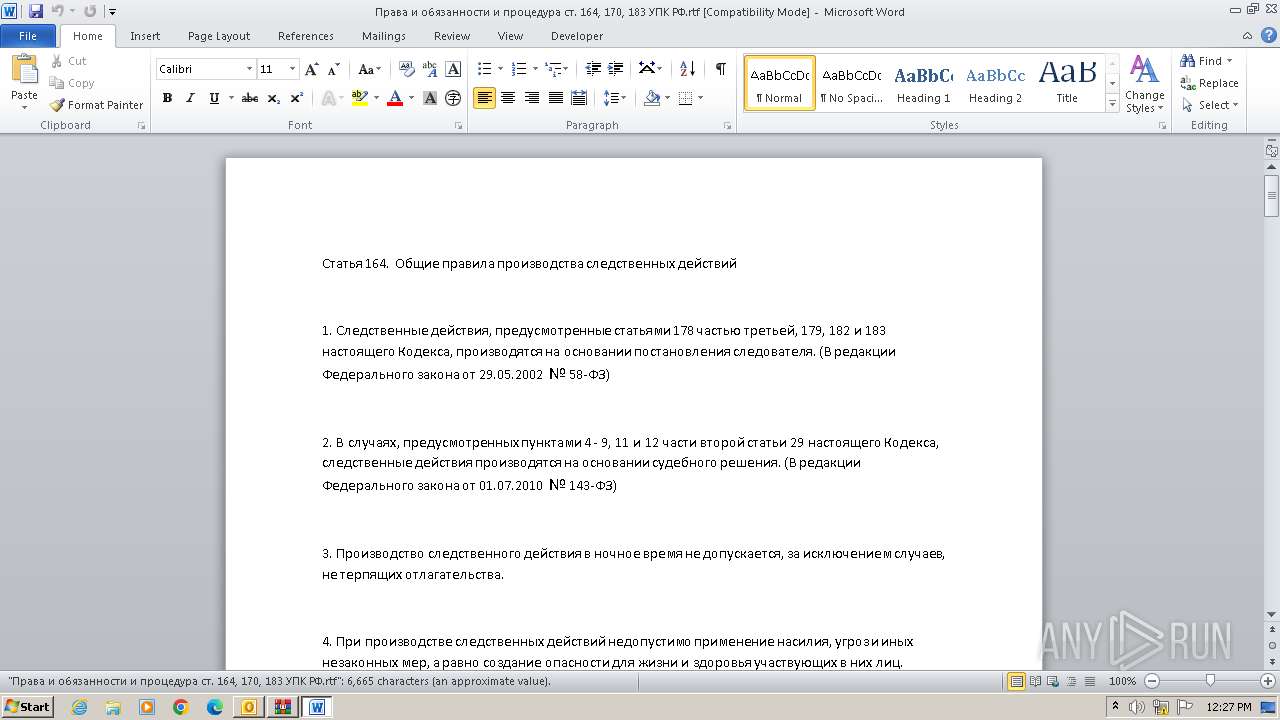
Task: Click Grow Font icon
Action: [312, 69]
